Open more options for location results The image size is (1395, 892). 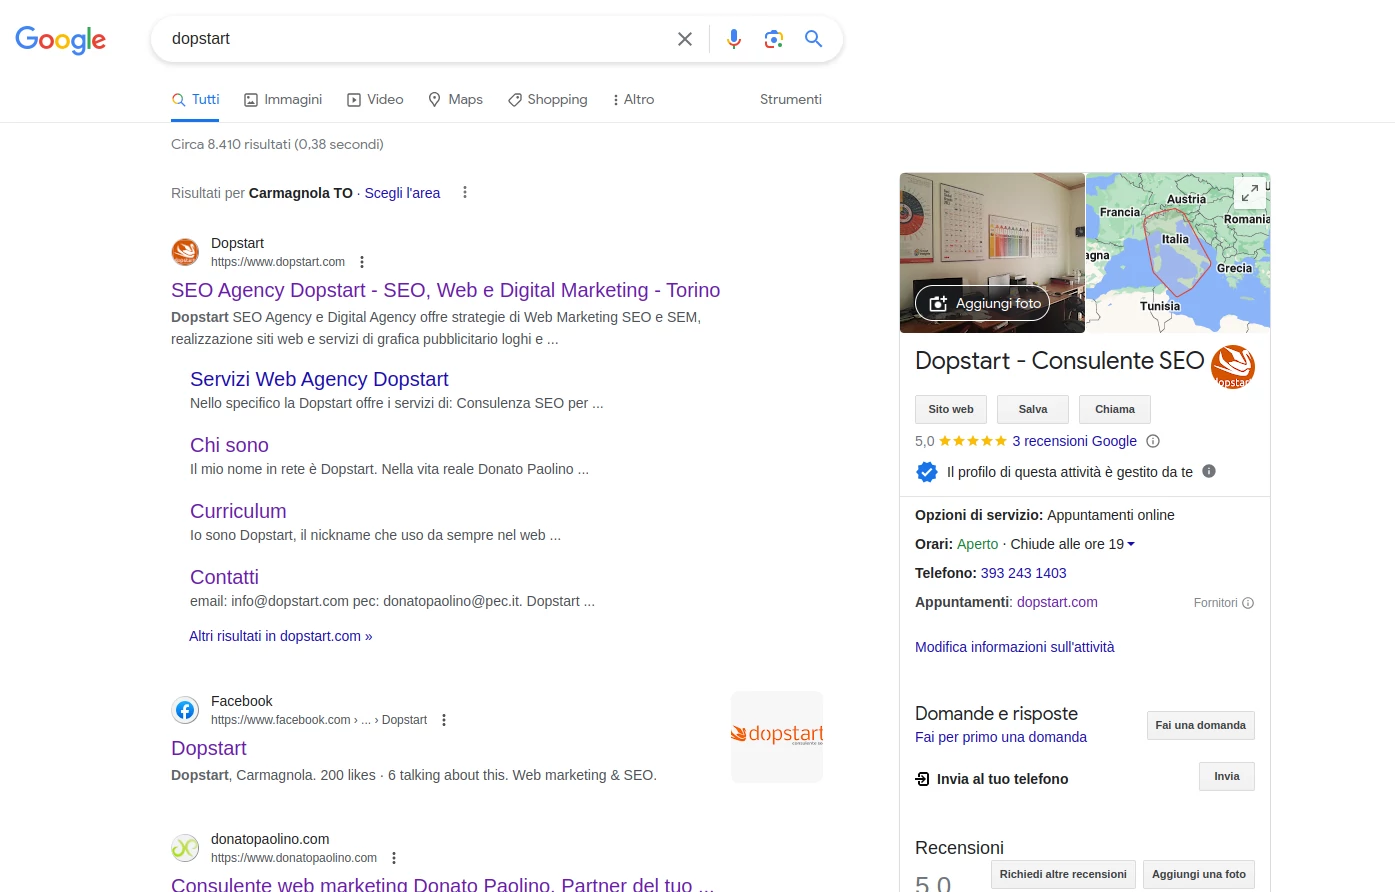(x=465, y=192)
